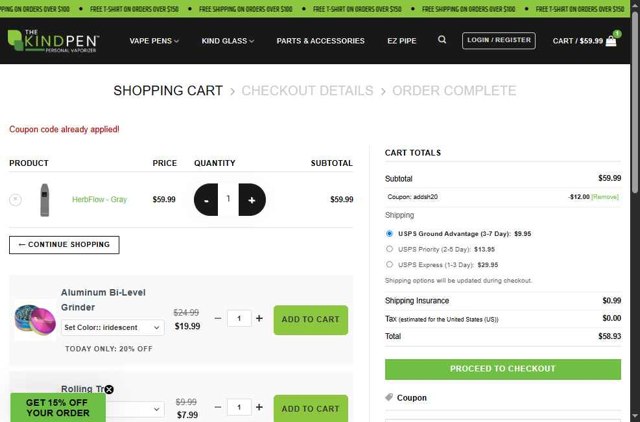Decrease HerbFlow quantity with minus button
Image resolution: width=640 pixels, height=422 pixels.
(206, 200)
